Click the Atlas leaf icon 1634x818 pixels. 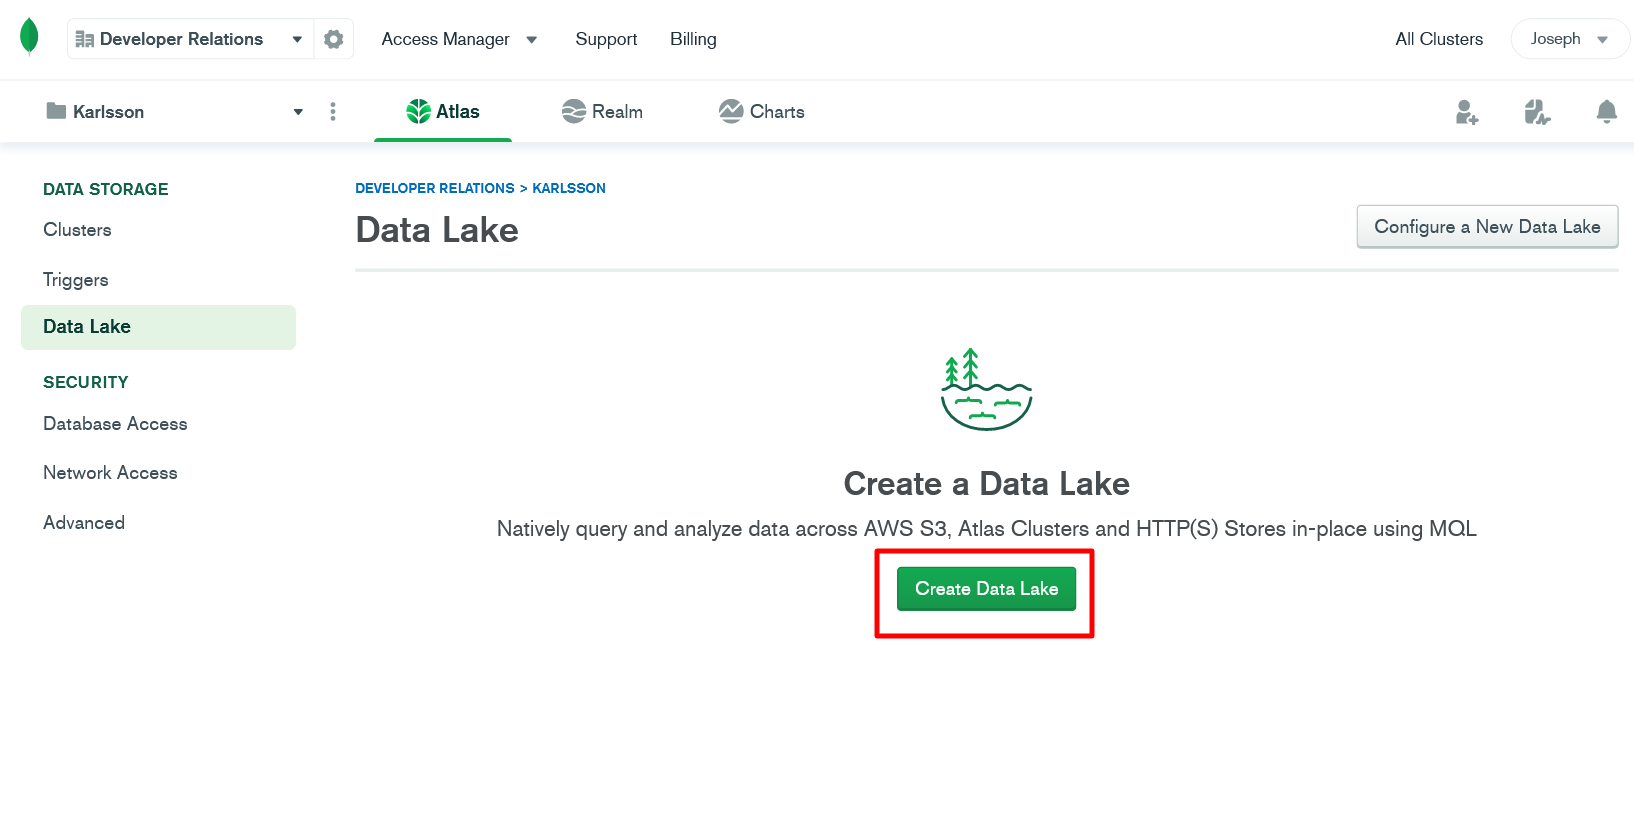point(418,112)
